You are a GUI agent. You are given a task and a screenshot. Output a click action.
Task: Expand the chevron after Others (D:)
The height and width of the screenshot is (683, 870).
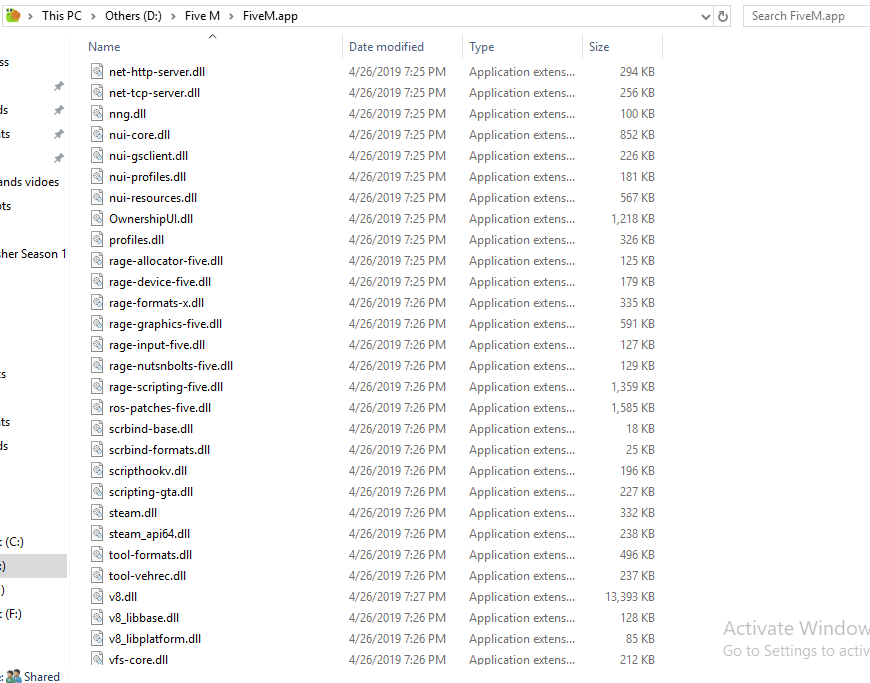(x=173, y=16)
